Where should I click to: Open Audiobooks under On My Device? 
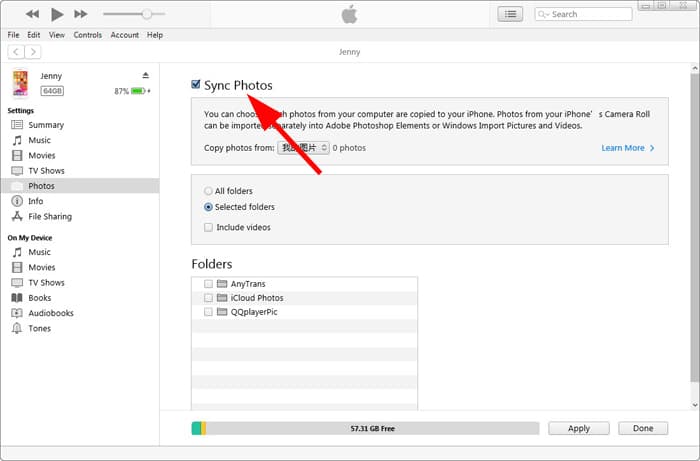coord(50,313)
